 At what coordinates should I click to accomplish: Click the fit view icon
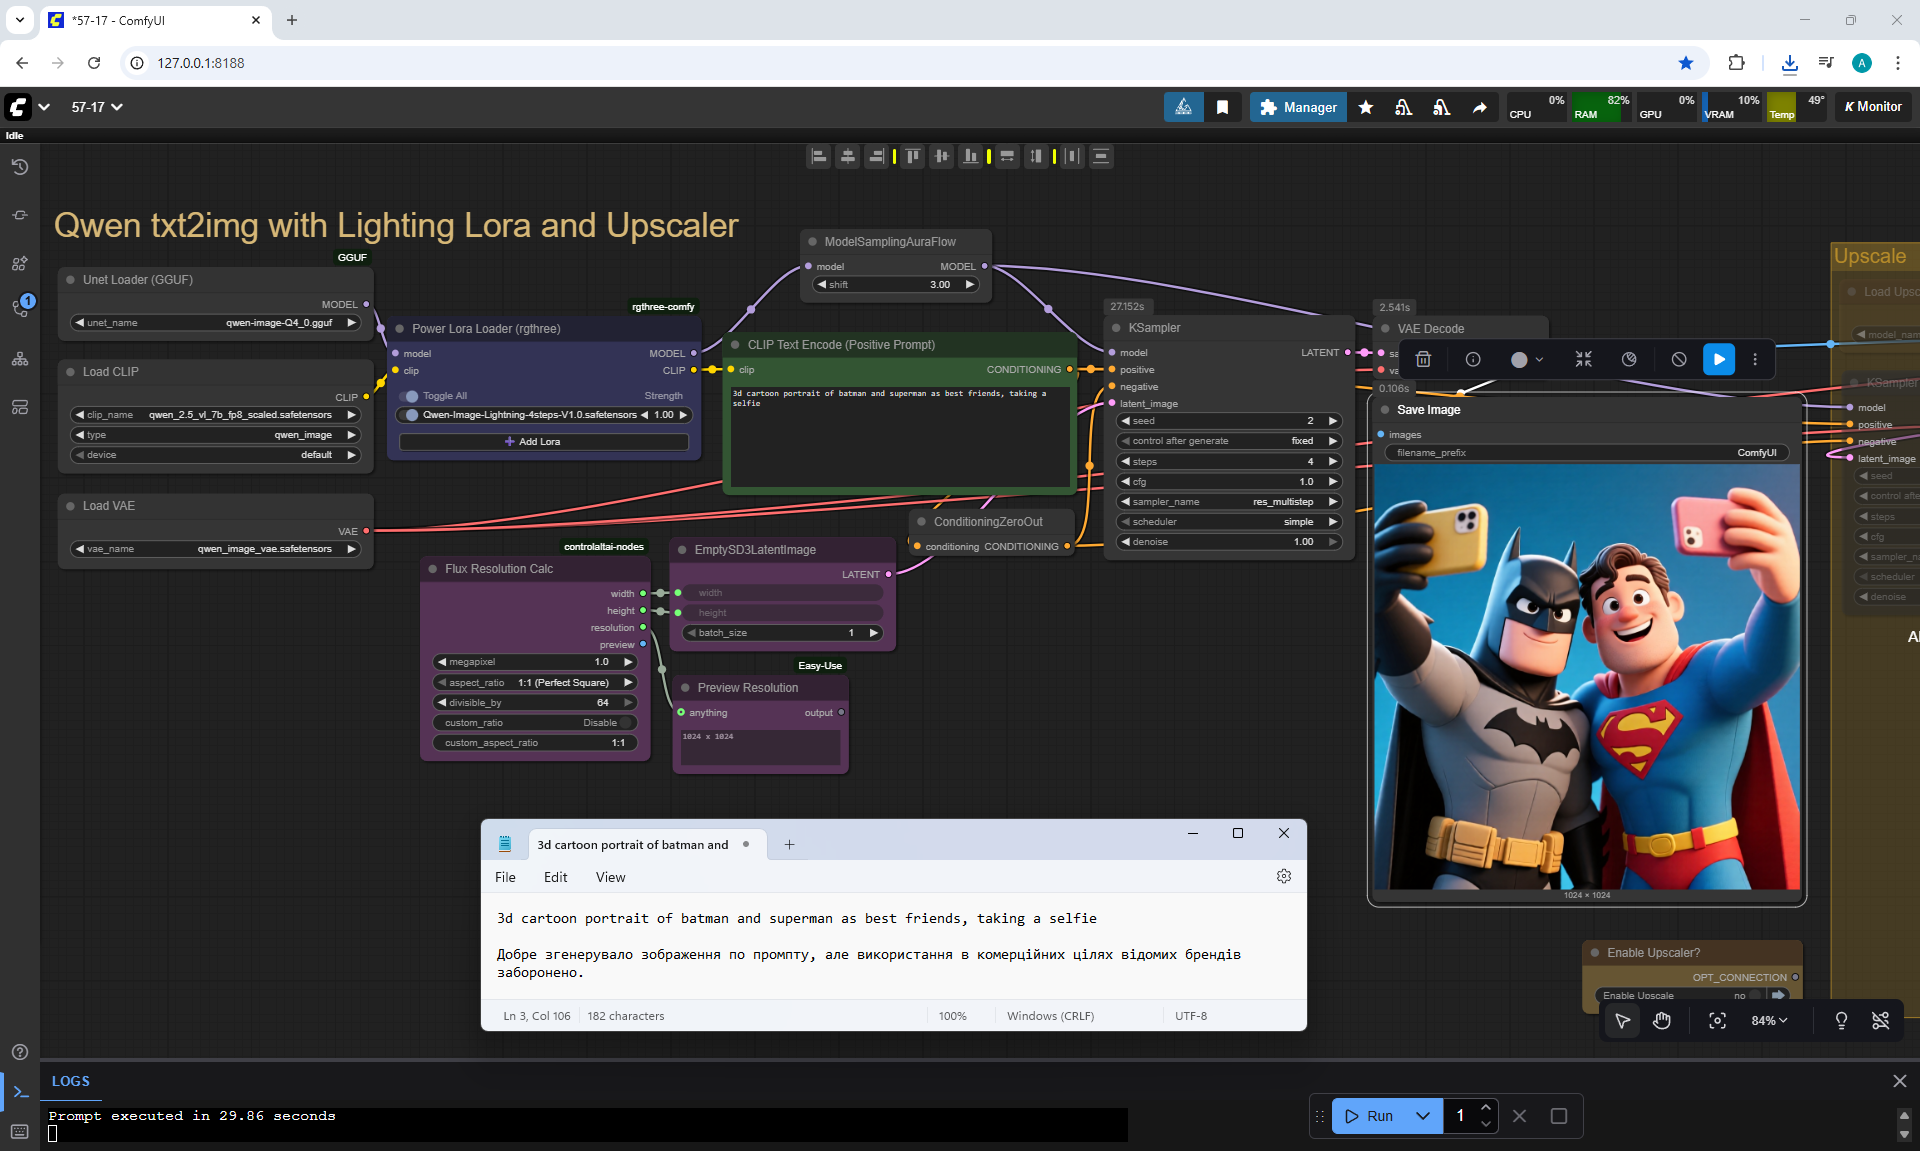tap(1717, 1020)
